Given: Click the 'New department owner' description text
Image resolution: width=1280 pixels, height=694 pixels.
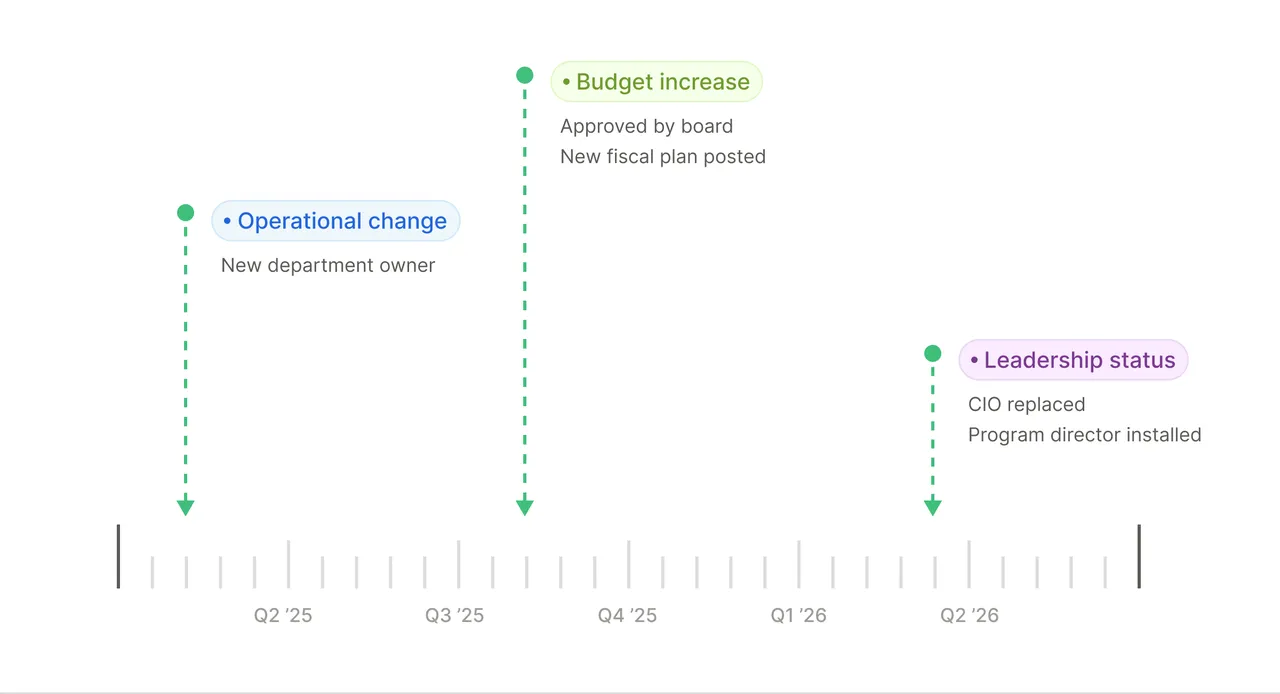Looking at the screenshot, I should (328, 265).
